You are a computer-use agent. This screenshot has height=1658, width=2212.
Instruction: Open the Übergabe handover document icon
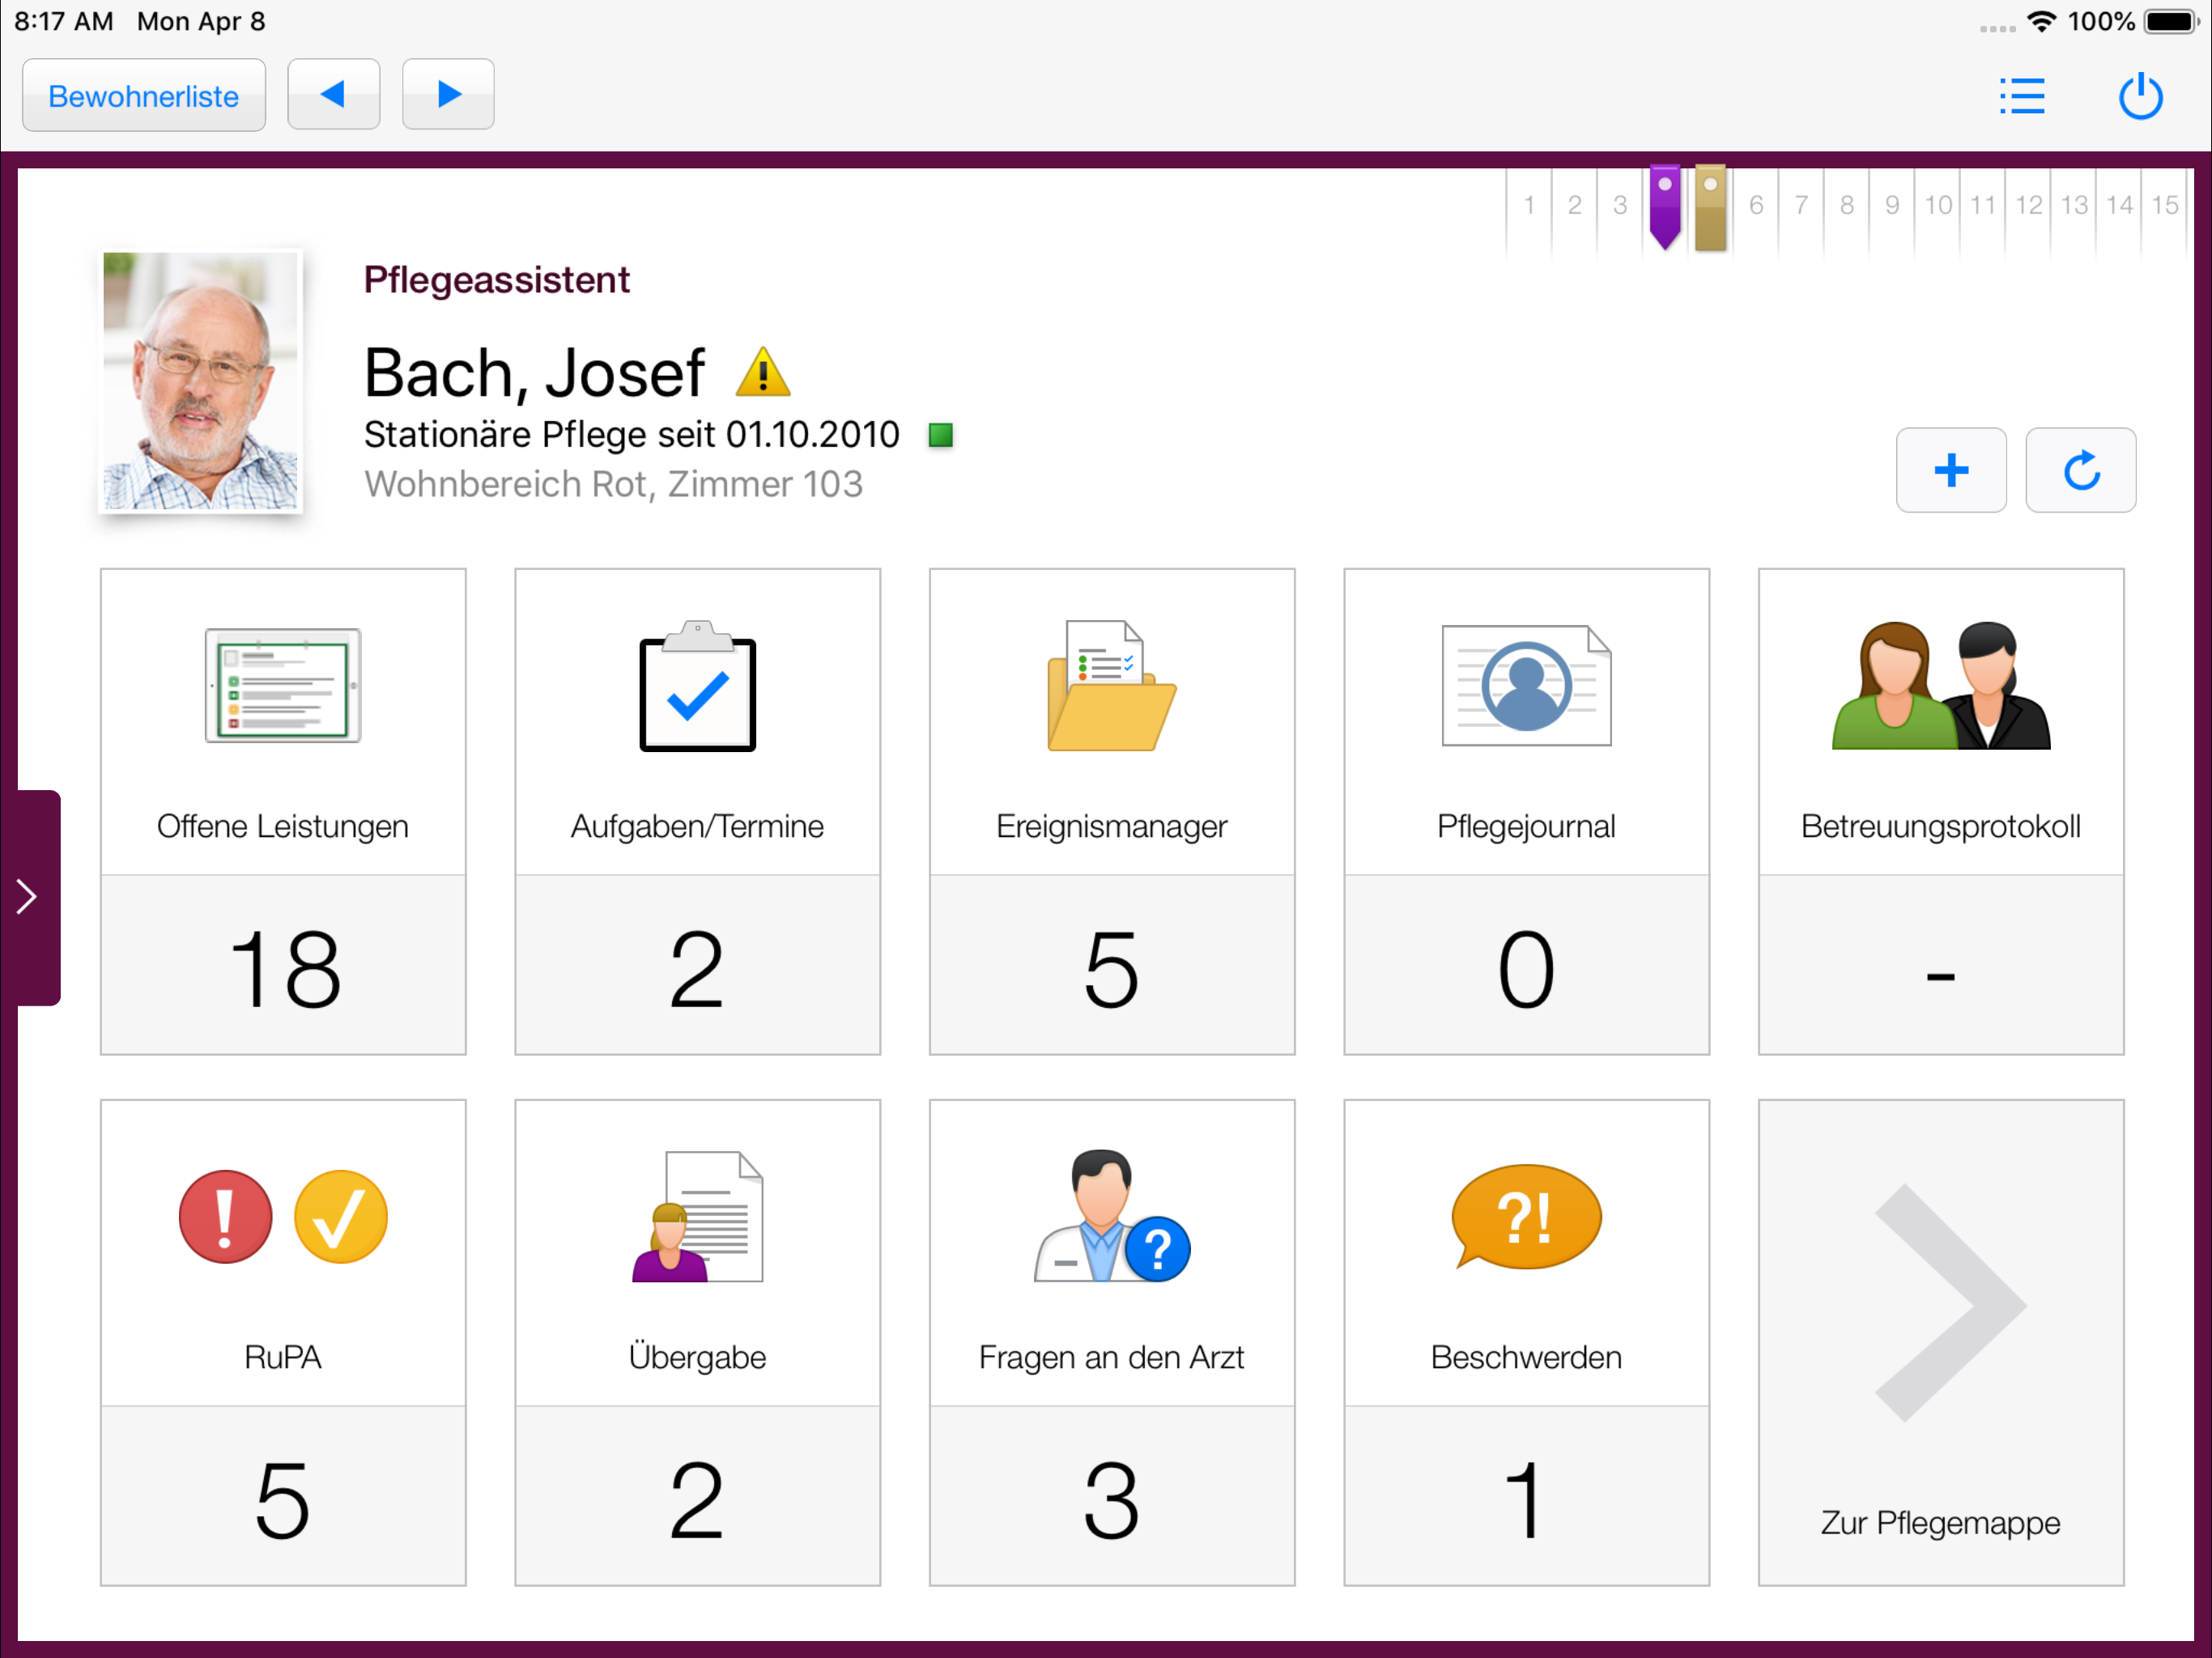697,1217
